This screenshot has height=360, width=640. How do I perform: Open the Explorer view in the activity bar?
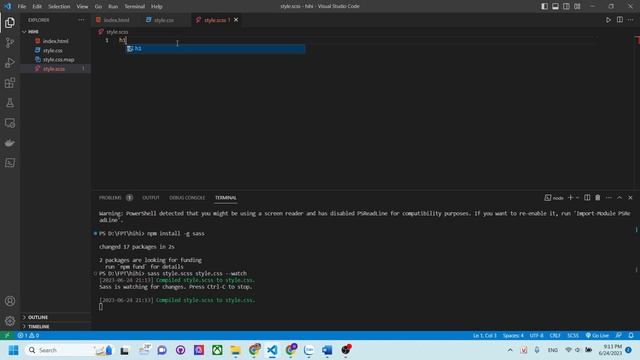tap(10, 23)
